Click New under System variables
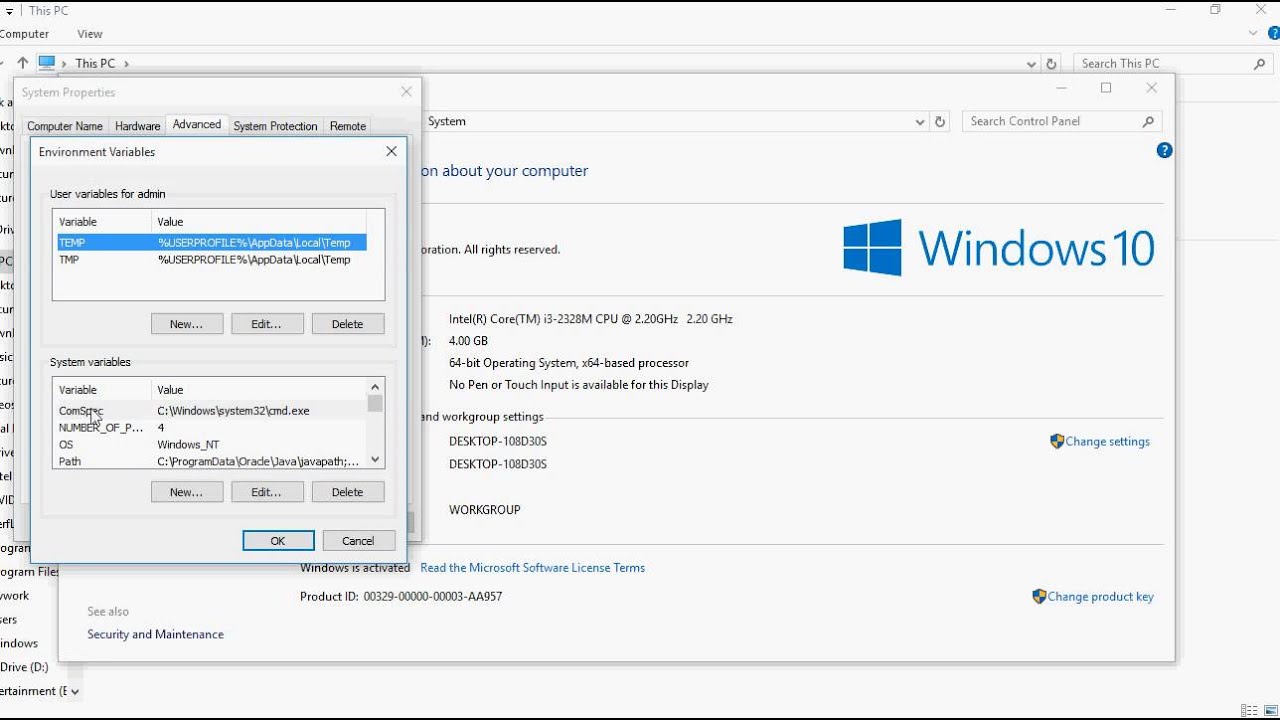Screen dimensions: 1280x720 187,492
